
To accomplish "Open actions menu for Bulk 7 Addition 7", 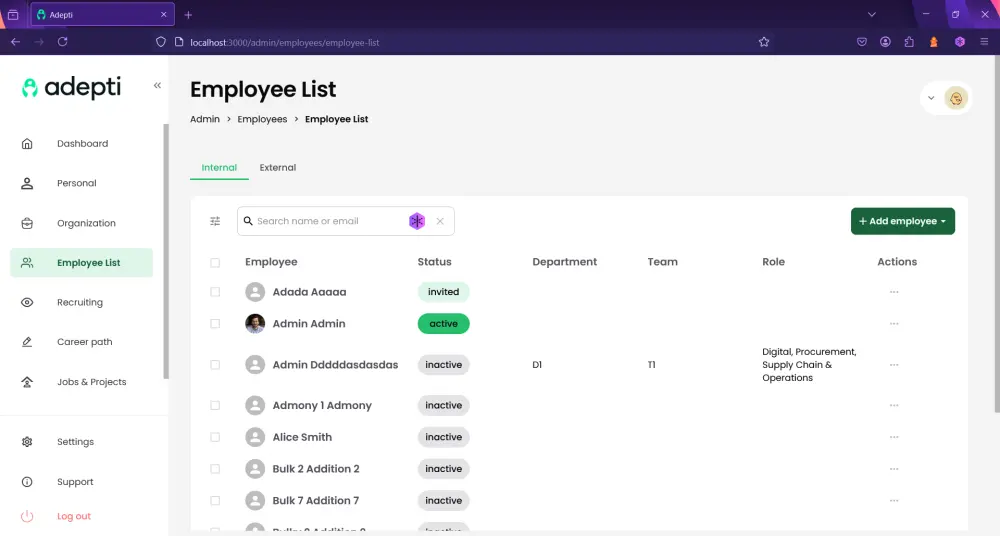I will tap(894, 500).
